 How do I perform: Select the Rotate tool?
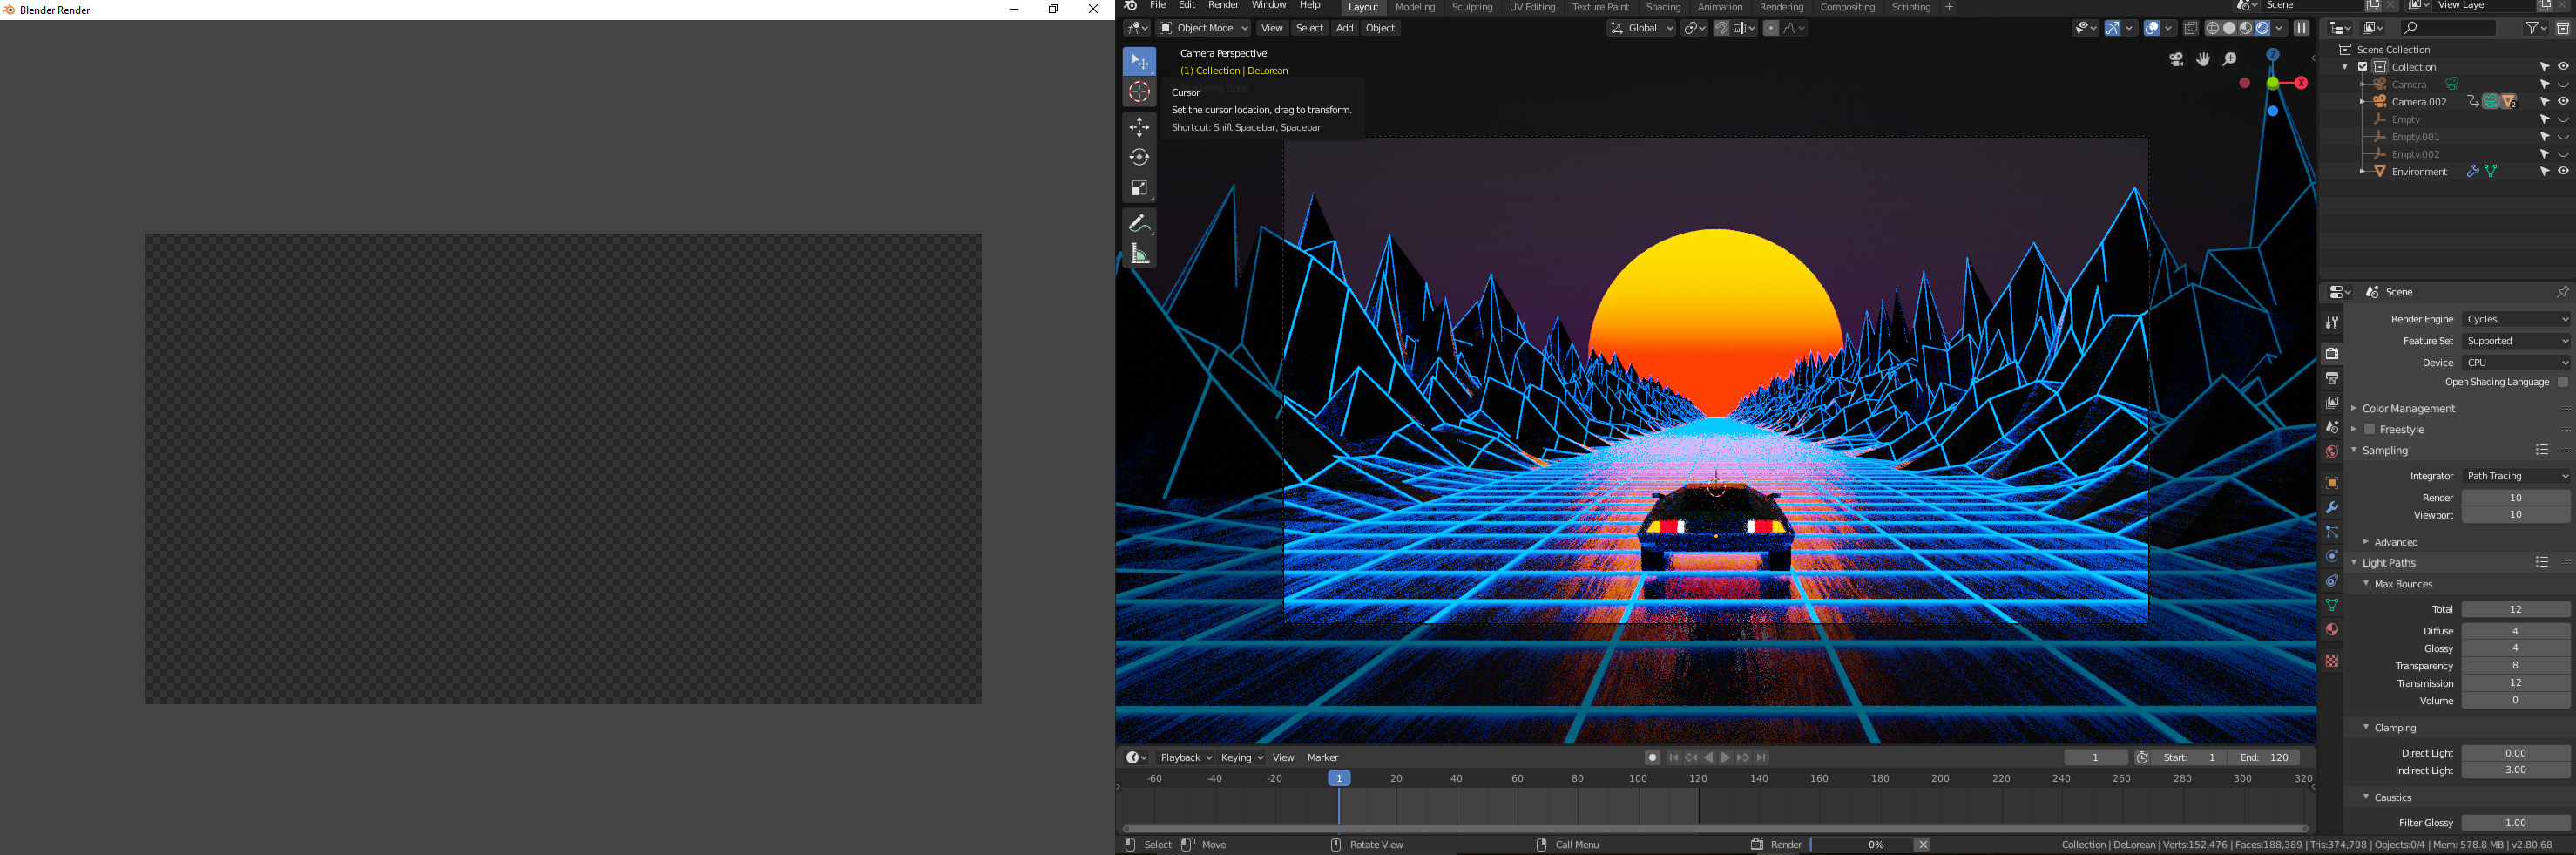[x=1139, y=157]
